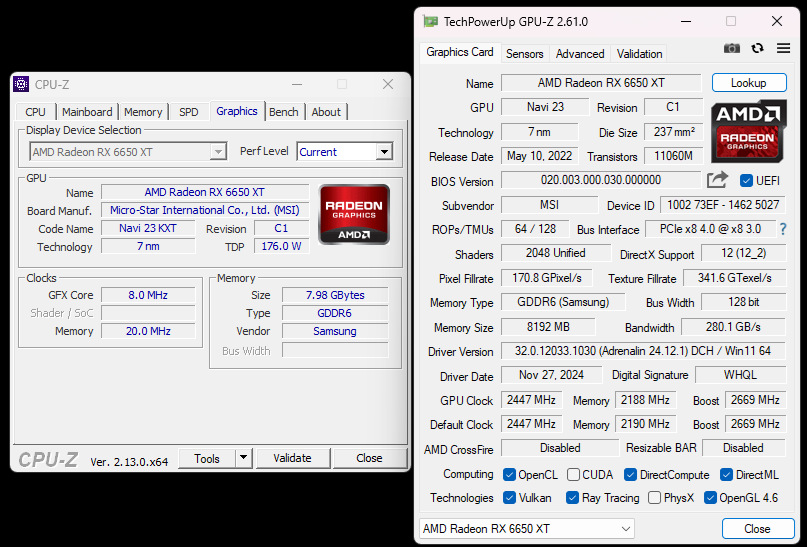Toggle the Ray Tracing checkbox
This screenshot has width=807, height=547.
click(572, 498)
